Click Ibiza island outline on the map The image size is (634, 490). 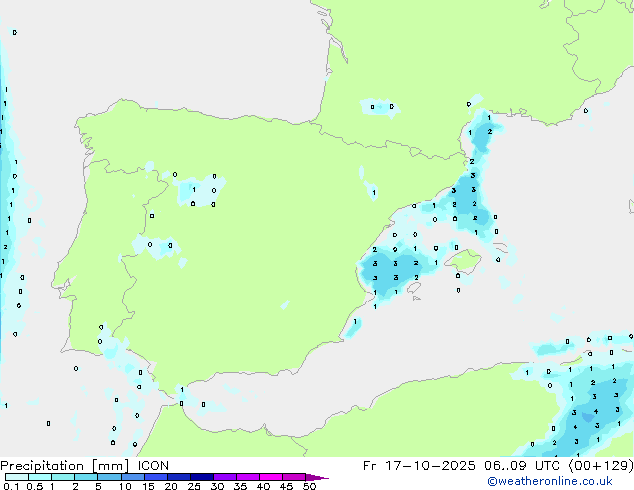click(x=414, y=287)
